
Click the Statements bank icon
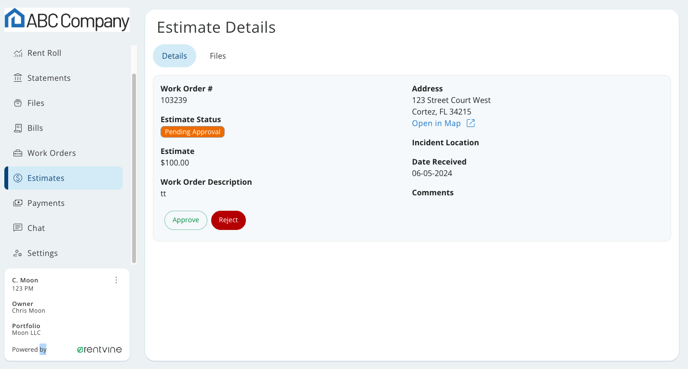[x=18, y=78]
